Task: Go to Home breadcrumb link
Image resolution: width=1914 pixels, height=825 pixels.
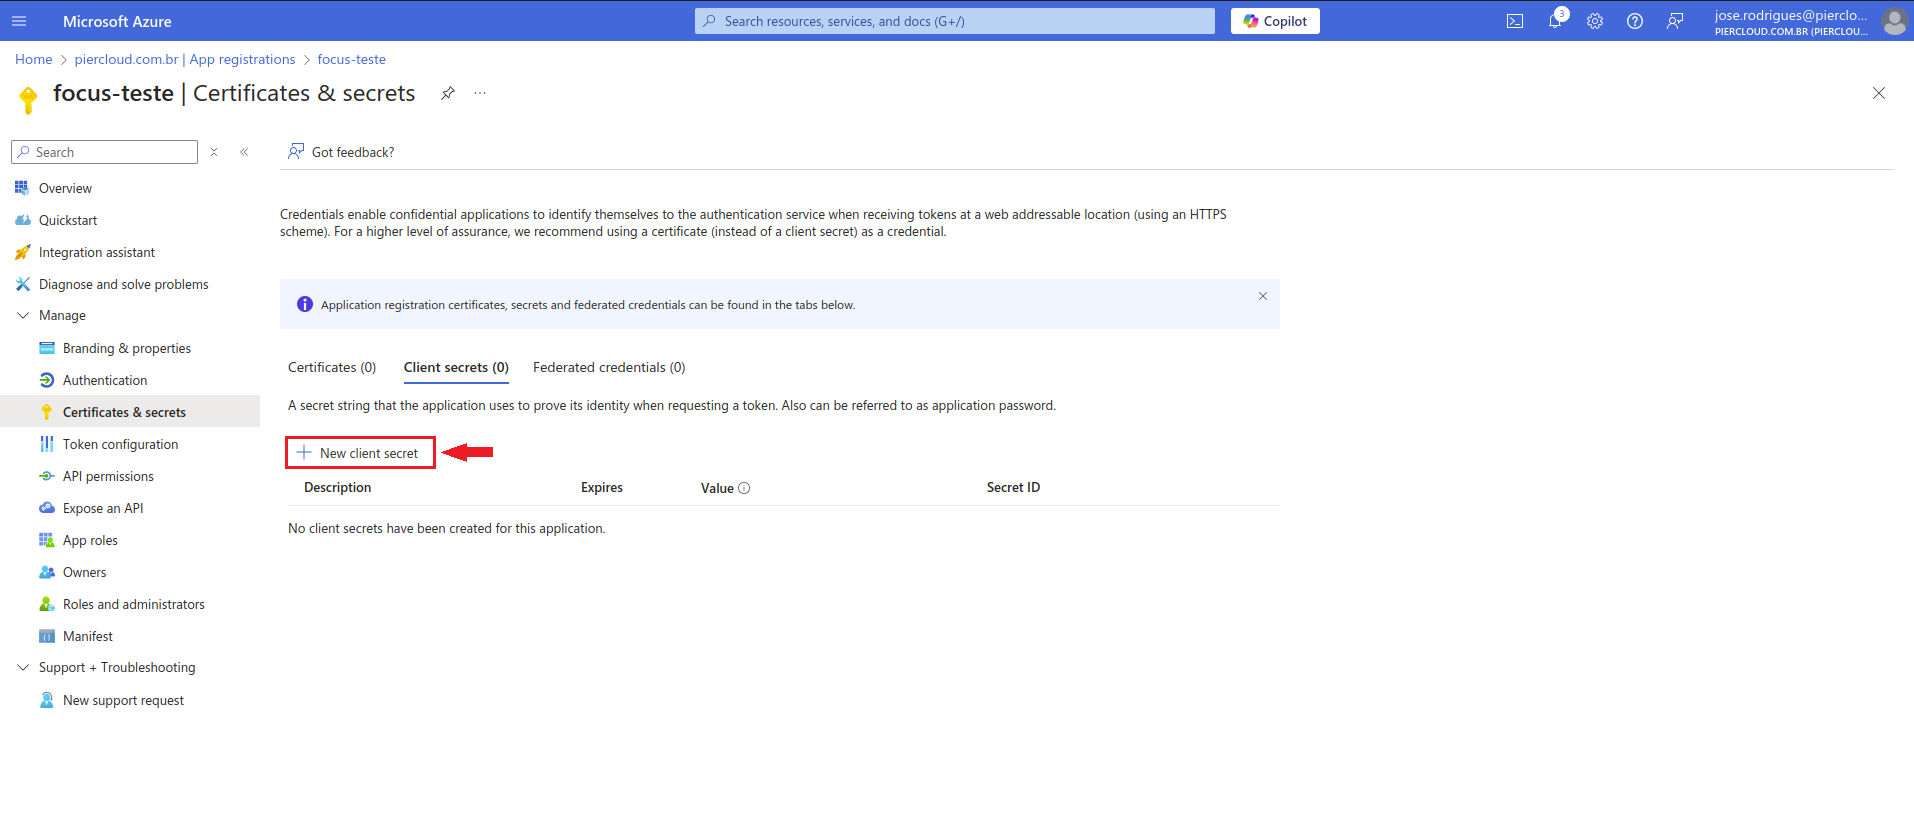Action: (x=33, y=59)
